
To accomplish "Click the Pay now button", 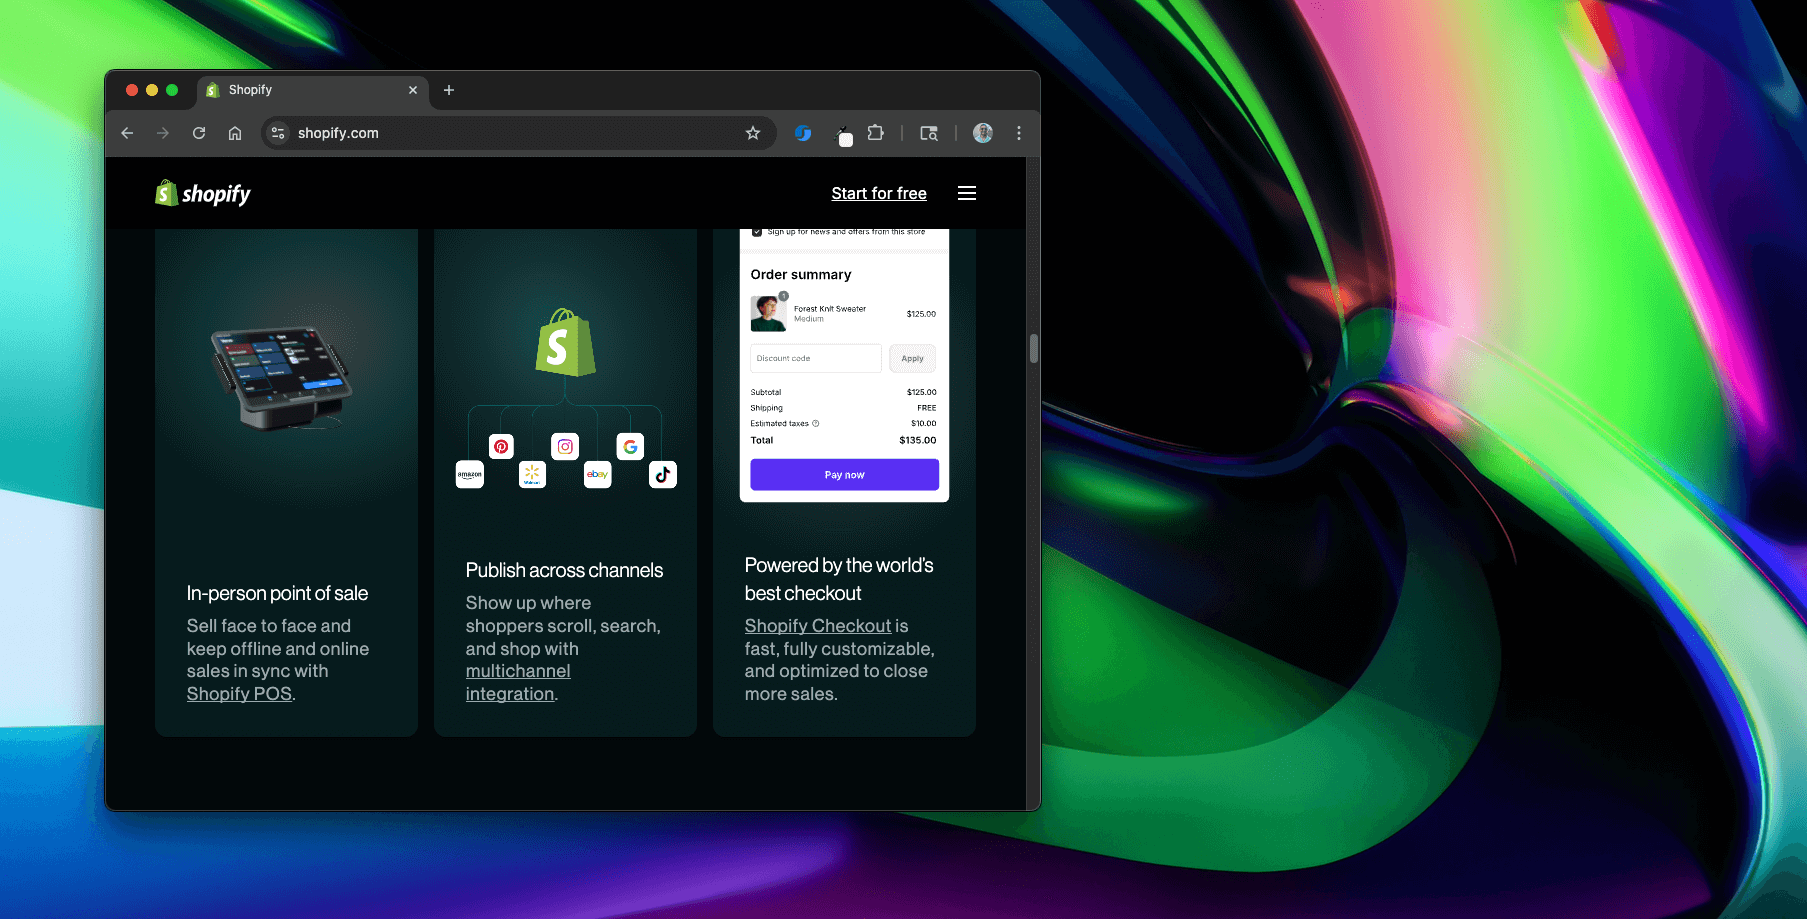I will coord(844,475).
